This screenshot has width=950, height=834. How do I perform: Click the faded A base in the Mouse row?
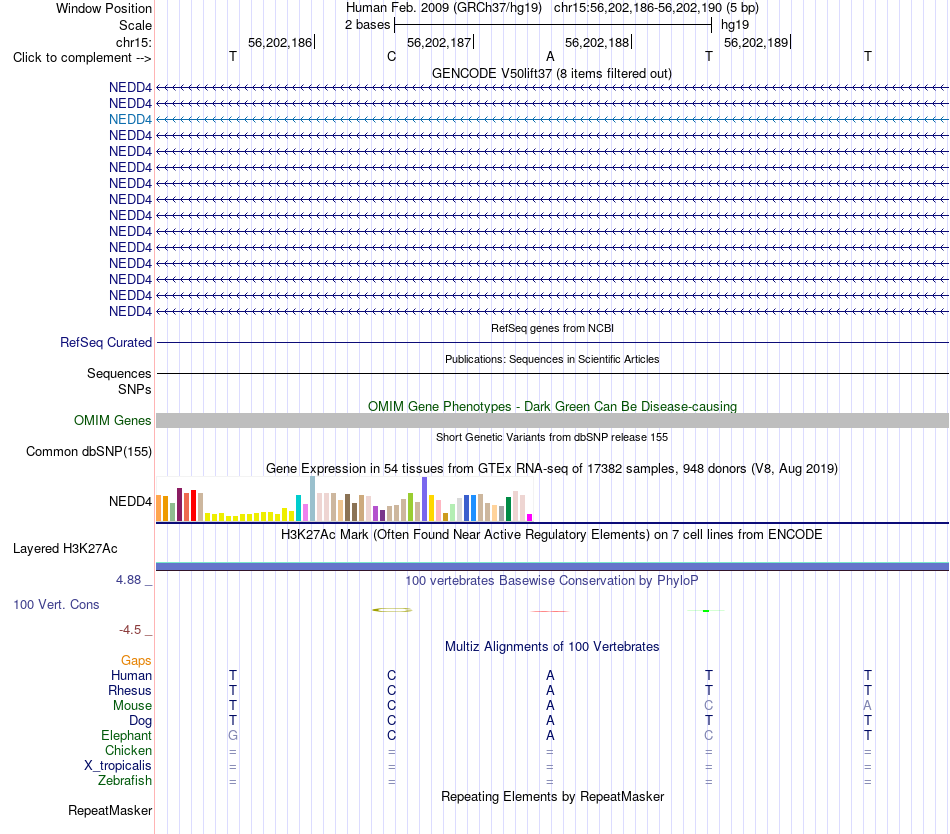click(868, 706)
